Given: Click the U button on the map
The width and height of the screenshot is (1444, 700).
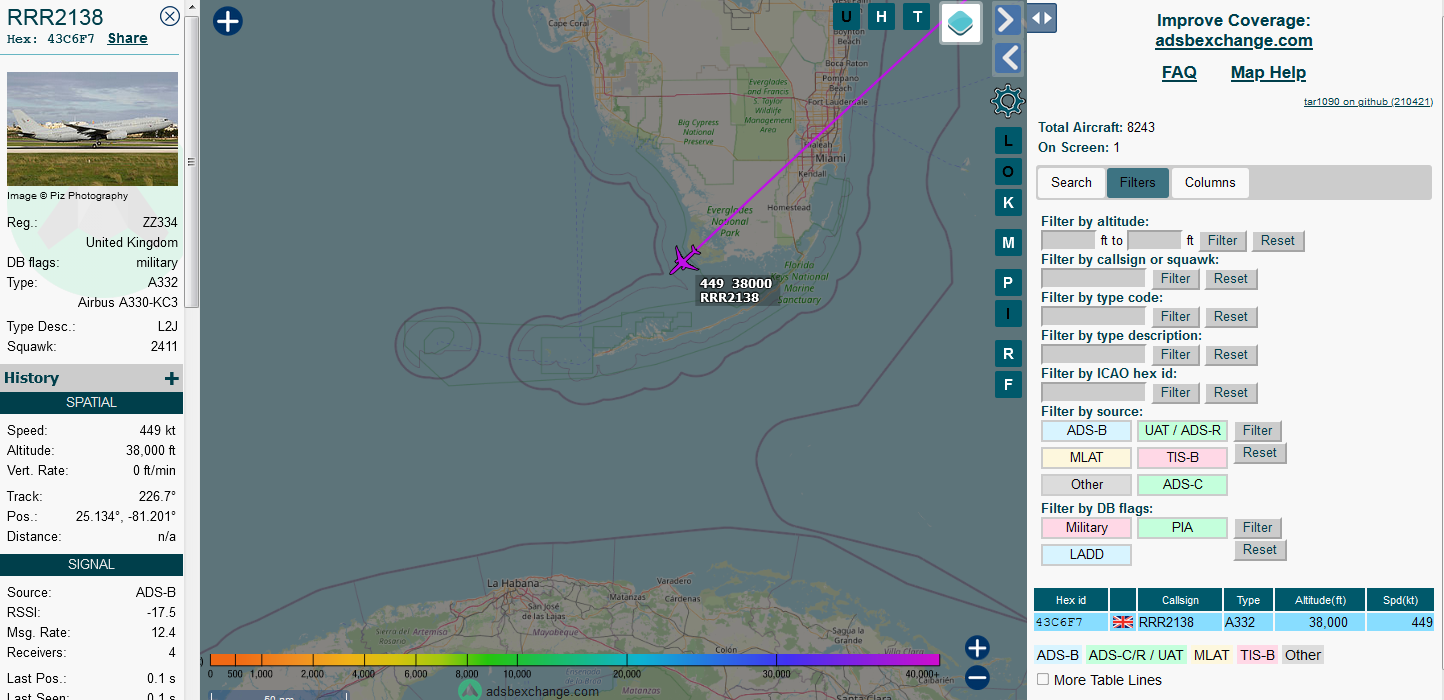Looking at the screenshot, I should 847,16.
